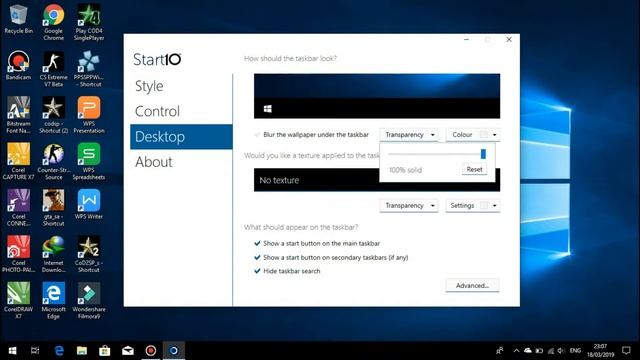Open Microsoft Store from the taskbar

click(x=105, y=350)
